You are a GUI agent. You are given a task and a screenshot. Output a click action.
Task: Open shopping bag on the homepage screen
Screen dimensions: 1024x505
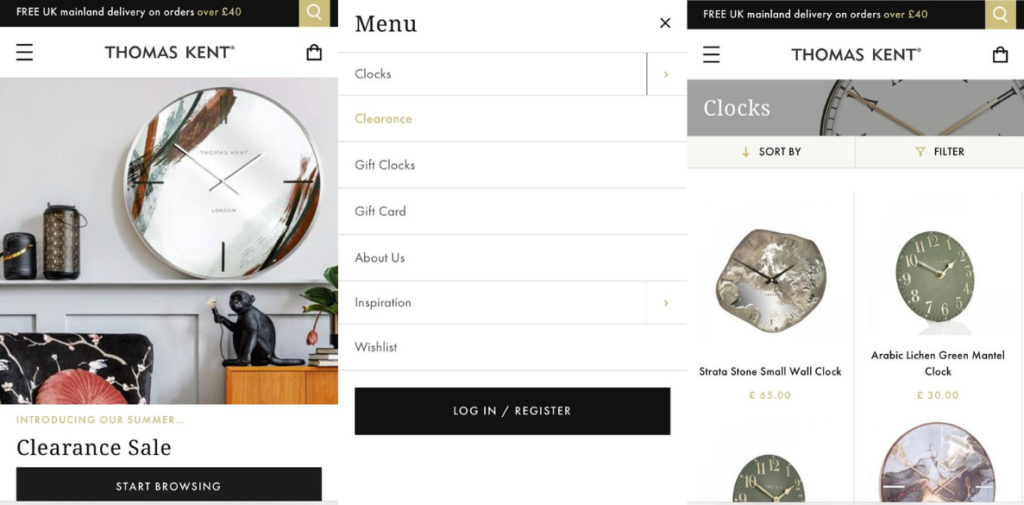click(314, 52)
